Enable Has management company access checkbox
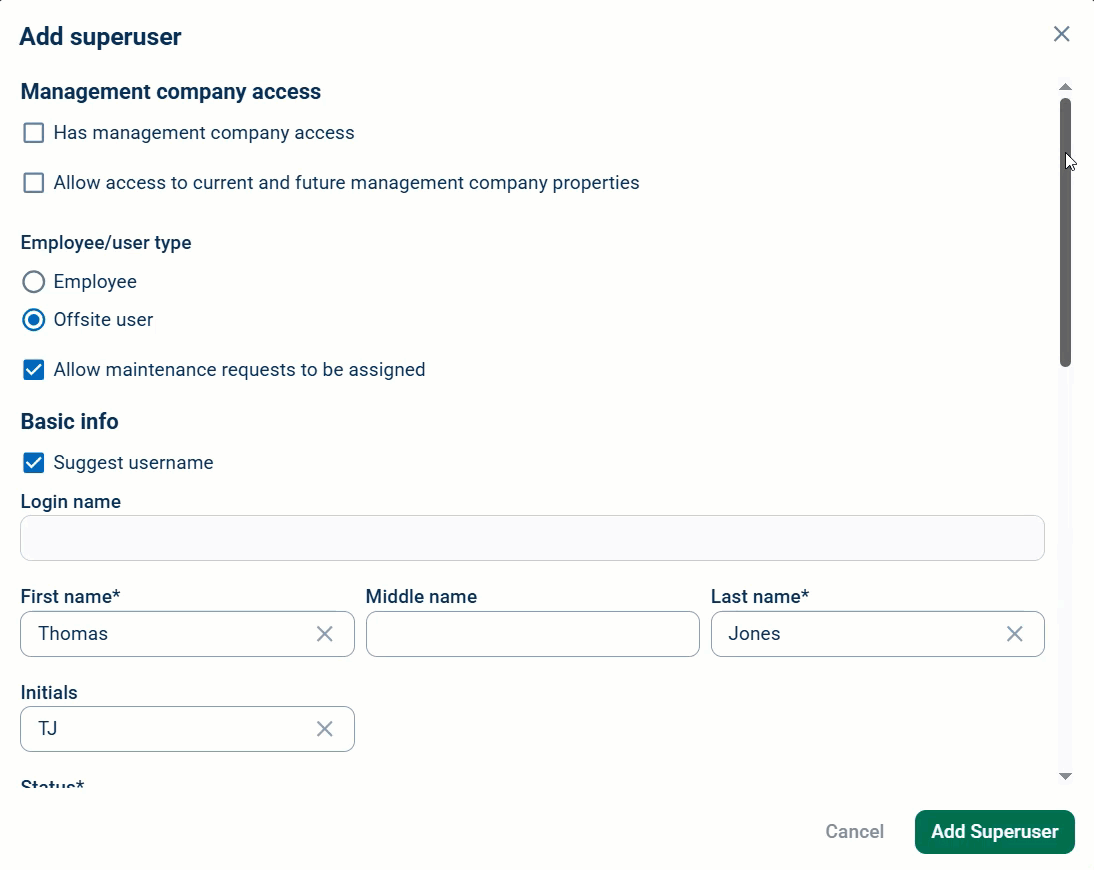 point(33,133)
